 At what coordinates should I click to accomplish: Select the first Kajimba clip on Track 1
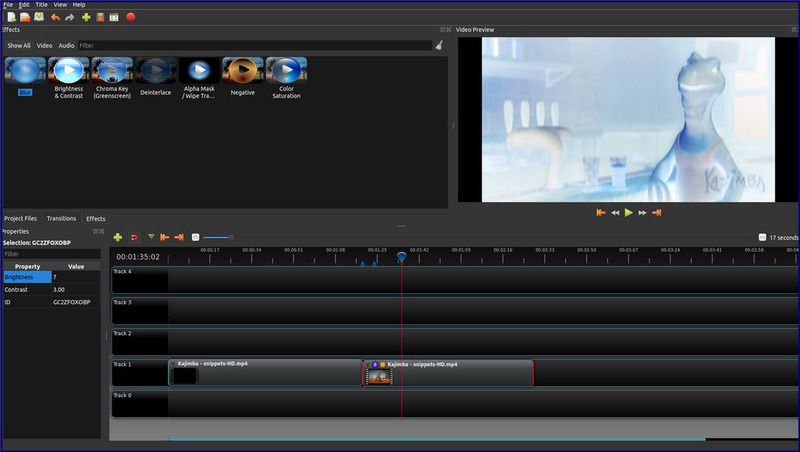(x=265, y=372)
